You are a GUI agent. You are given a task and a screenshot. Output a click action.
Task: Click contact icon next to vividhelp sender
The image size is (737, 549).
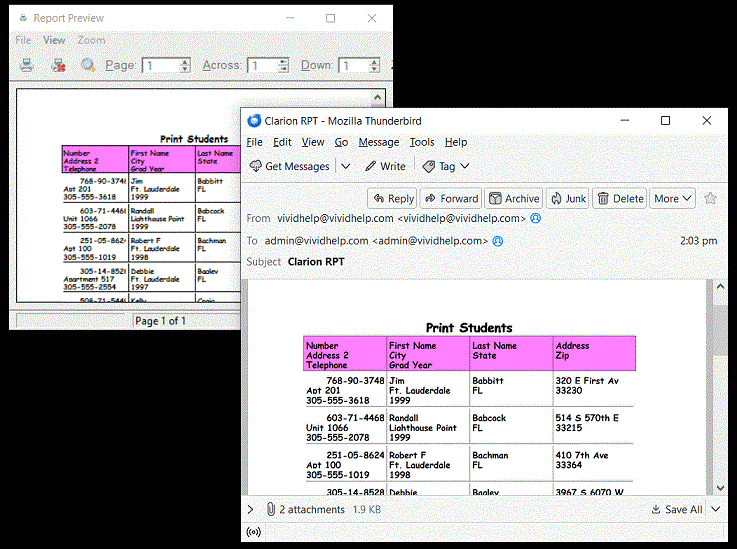(x=535, y=219)
